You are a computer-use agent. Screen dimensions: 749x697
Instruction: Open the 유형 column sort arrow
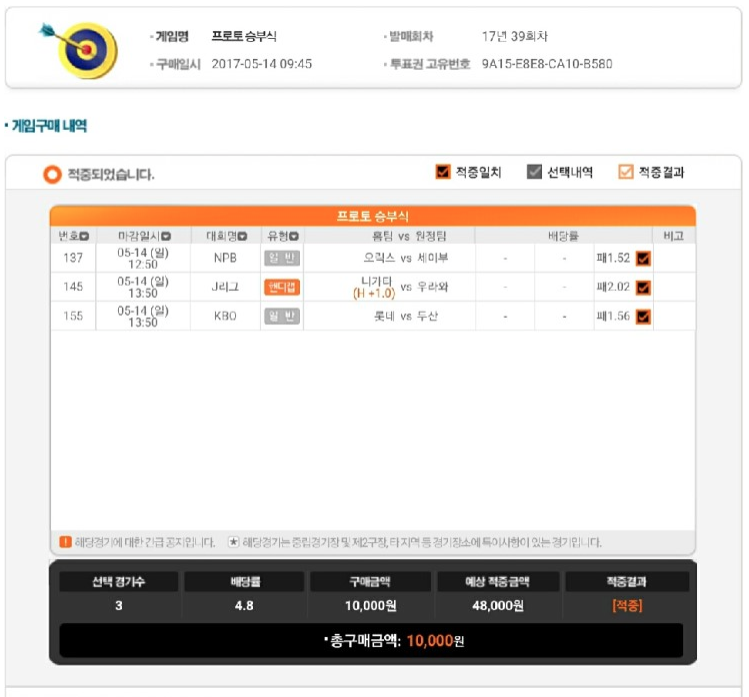click(x=294, y=236)
